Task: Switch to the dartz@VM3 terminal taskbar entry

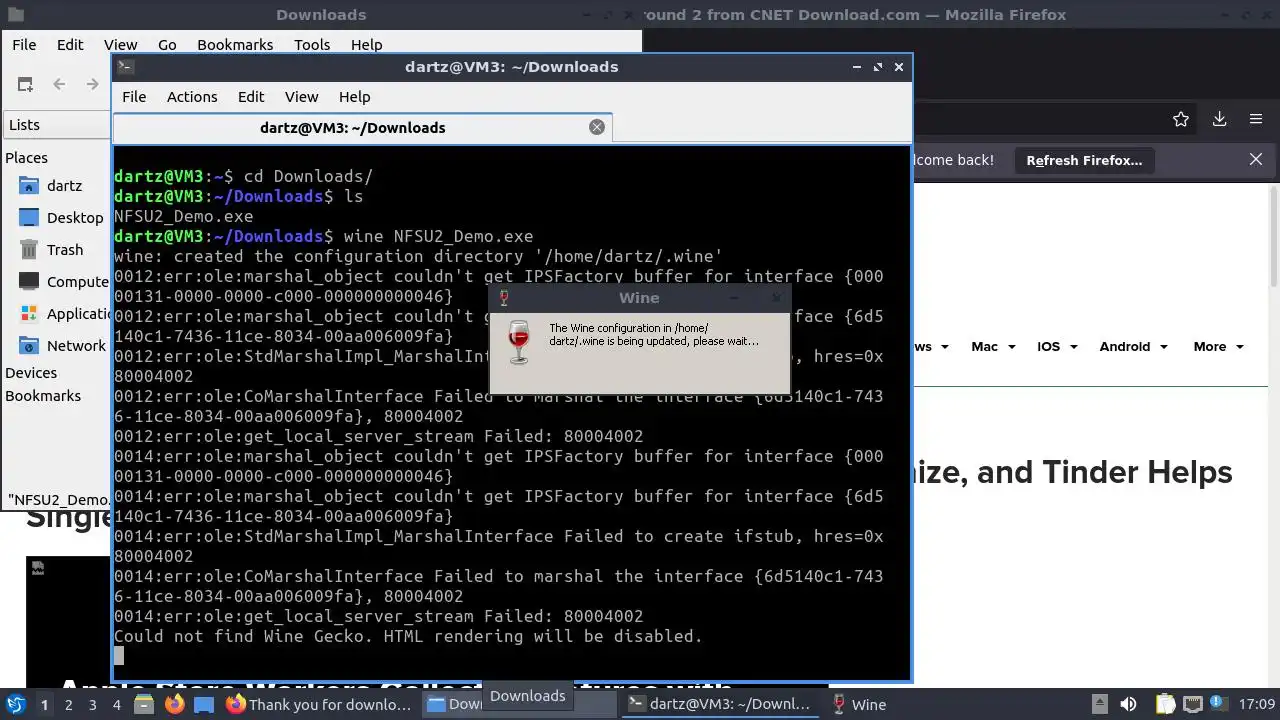Action: click(x=719, y=705)
